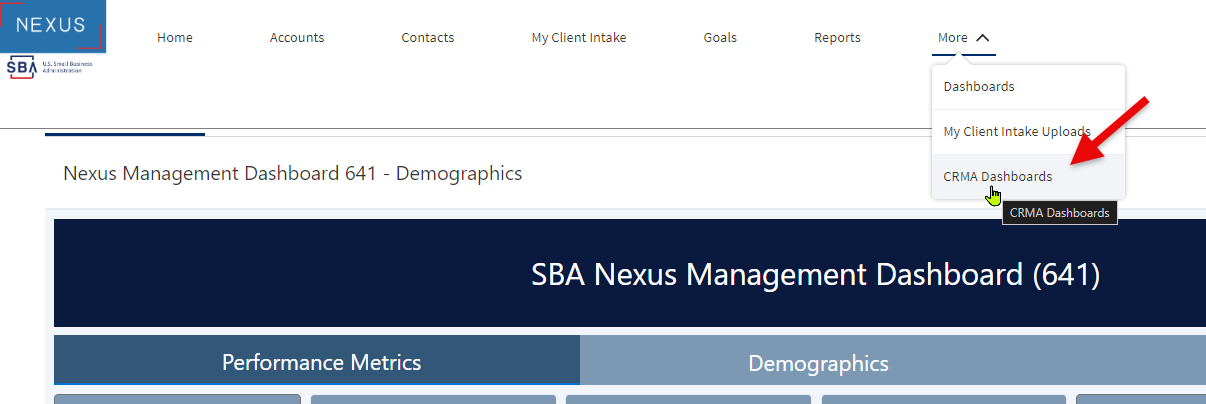Open the Accounts nav item
The height and width of the screenshot is (404, 1206).
(297, 38)
